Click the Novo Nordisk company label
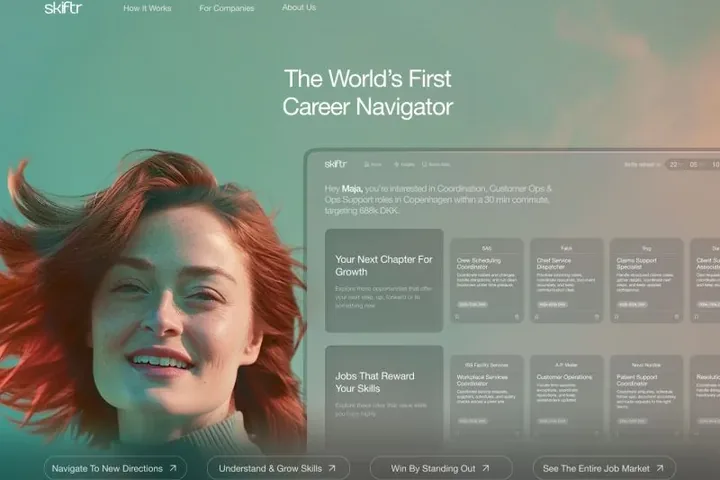The height and width of the screenshot is (480, 720). (x=646, y=365)
